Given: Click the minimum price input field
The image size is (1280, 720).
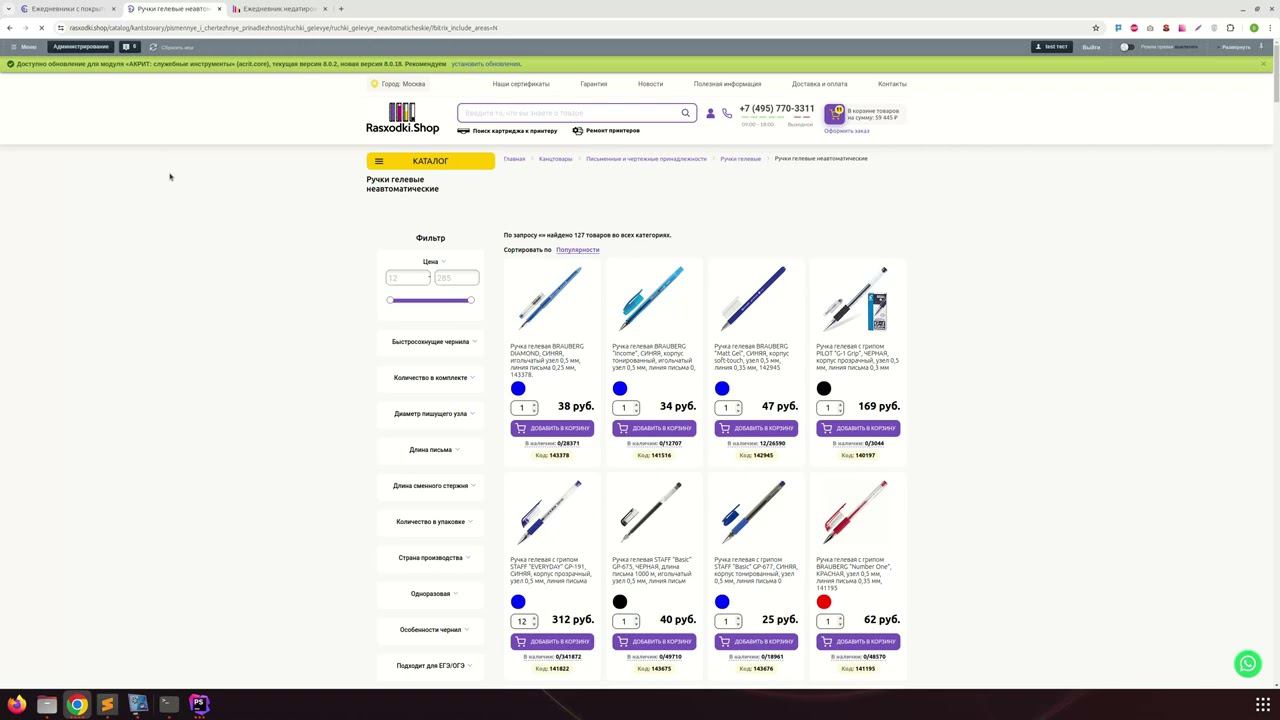Looking at the screenshot, I should 407,278.
